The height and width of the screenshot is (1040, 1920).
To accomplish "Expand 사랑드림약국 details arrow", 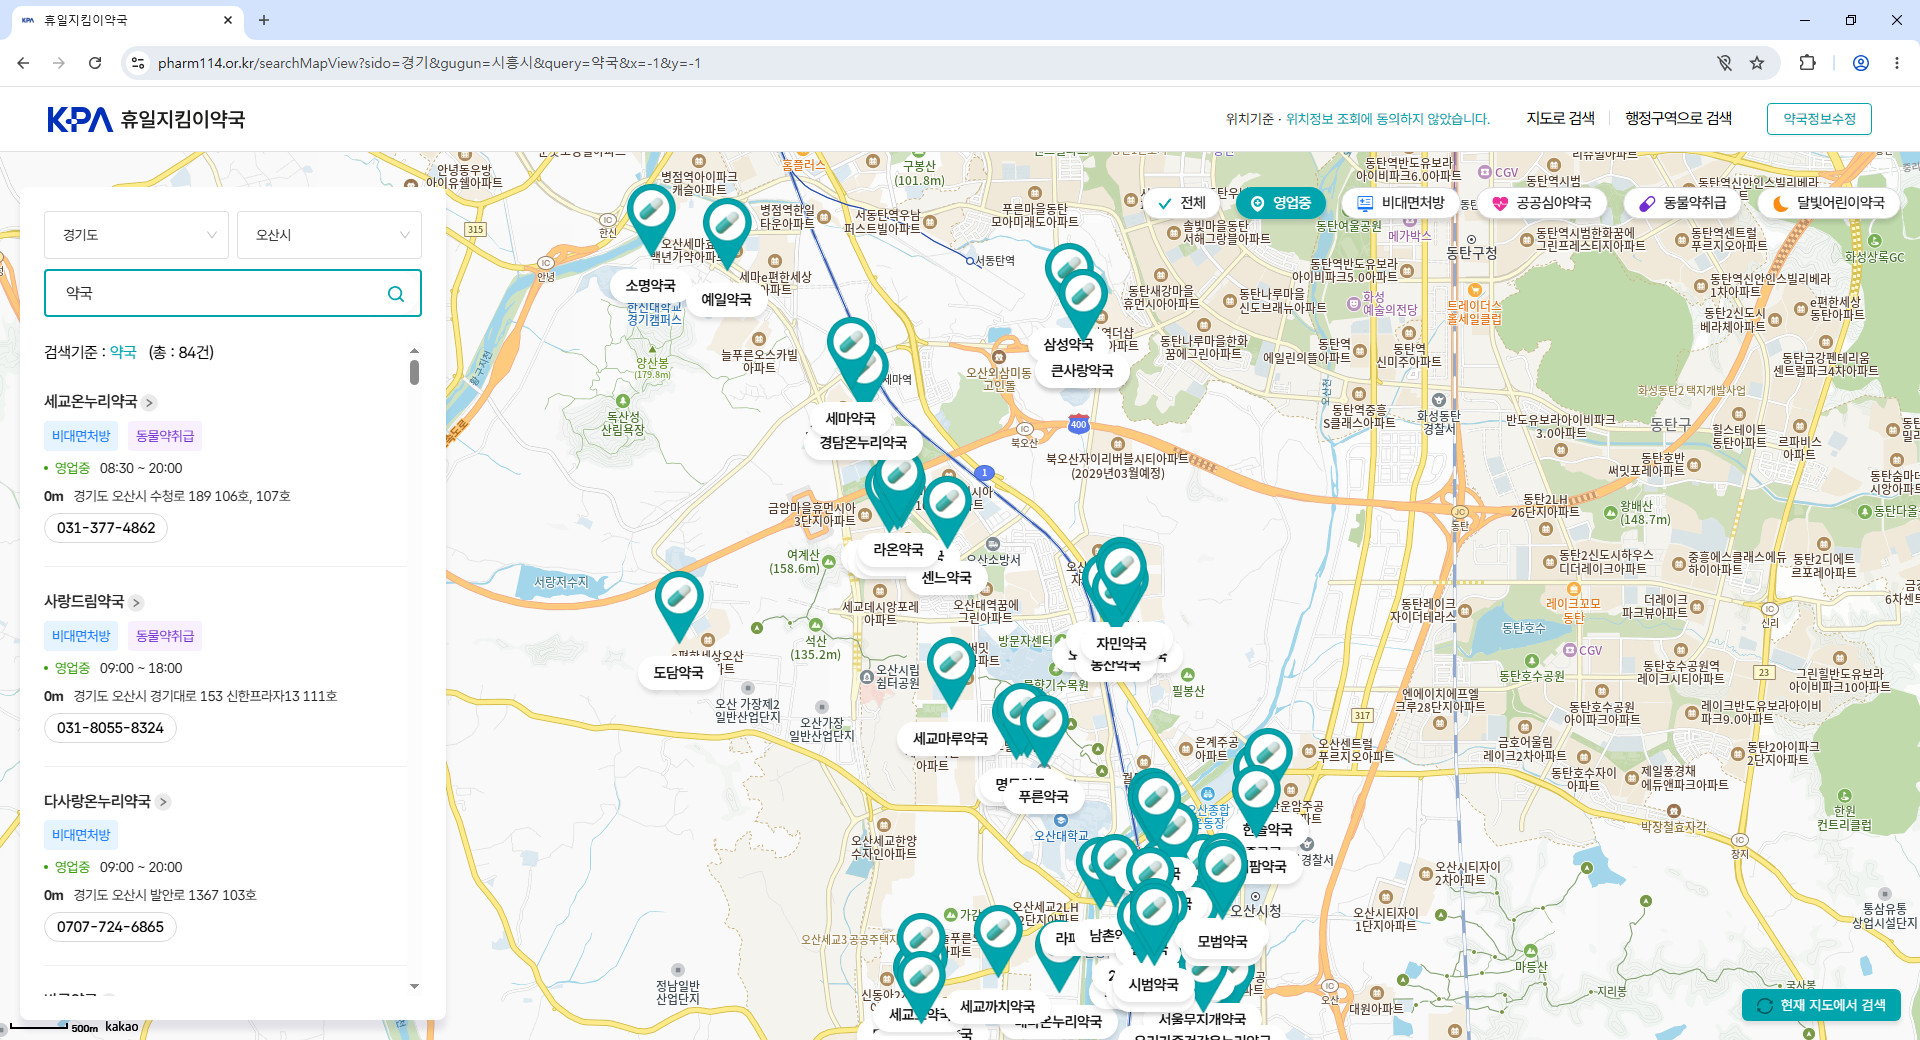I will 136,603.
